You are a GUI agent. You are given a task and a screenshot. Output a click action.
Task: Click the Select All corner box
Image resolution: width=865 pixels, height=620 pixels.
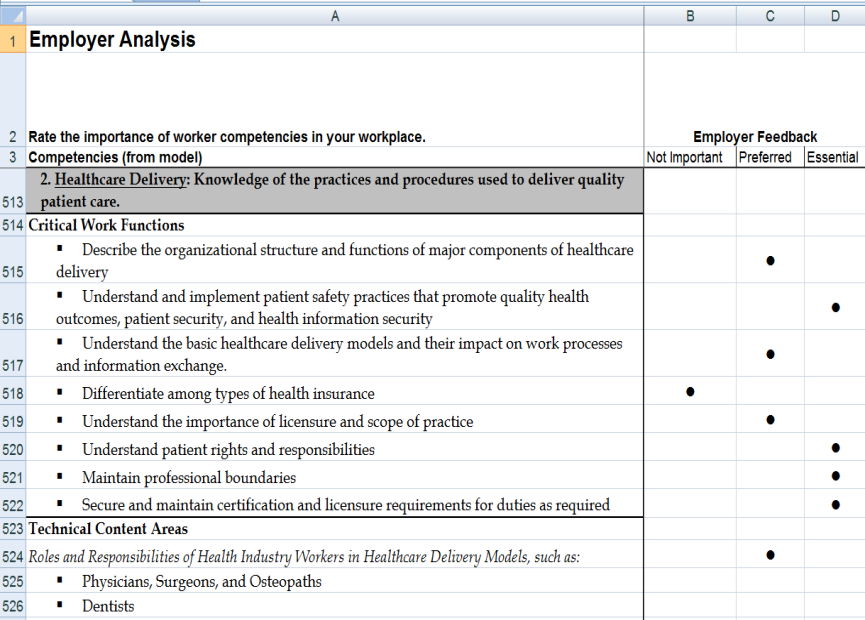pos(12,16)
